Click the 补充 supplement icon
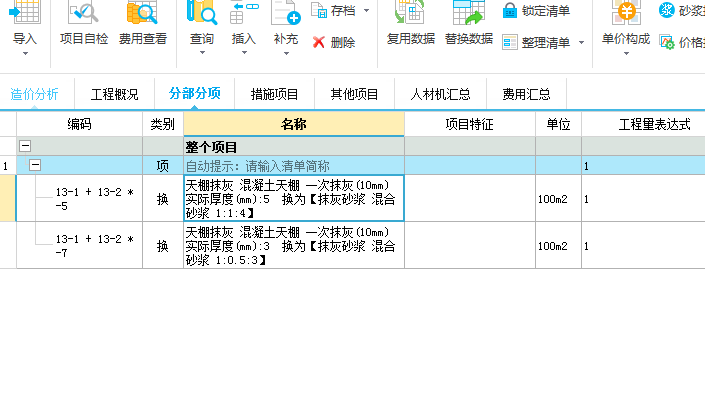Screen dimensions: 705x399 (286, 13)
